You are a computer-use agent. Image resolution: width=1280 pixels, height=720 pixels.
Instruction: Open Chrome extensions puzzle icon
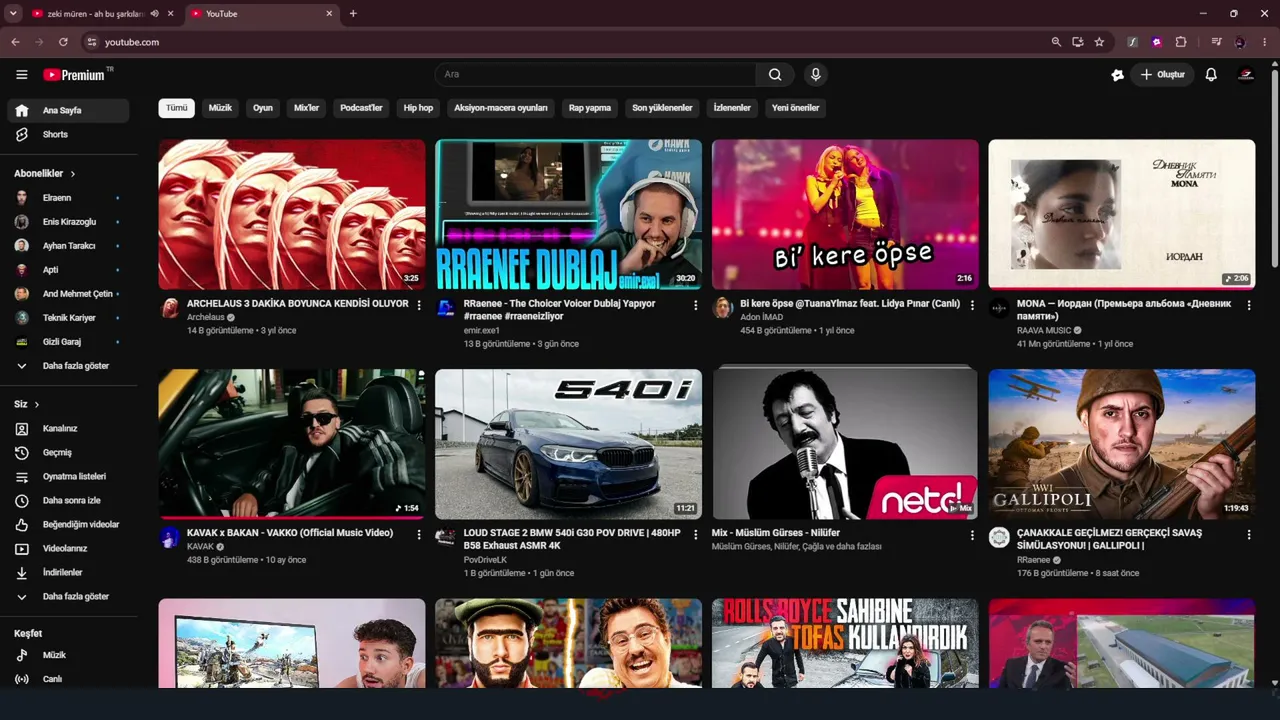click(1181, 42)
